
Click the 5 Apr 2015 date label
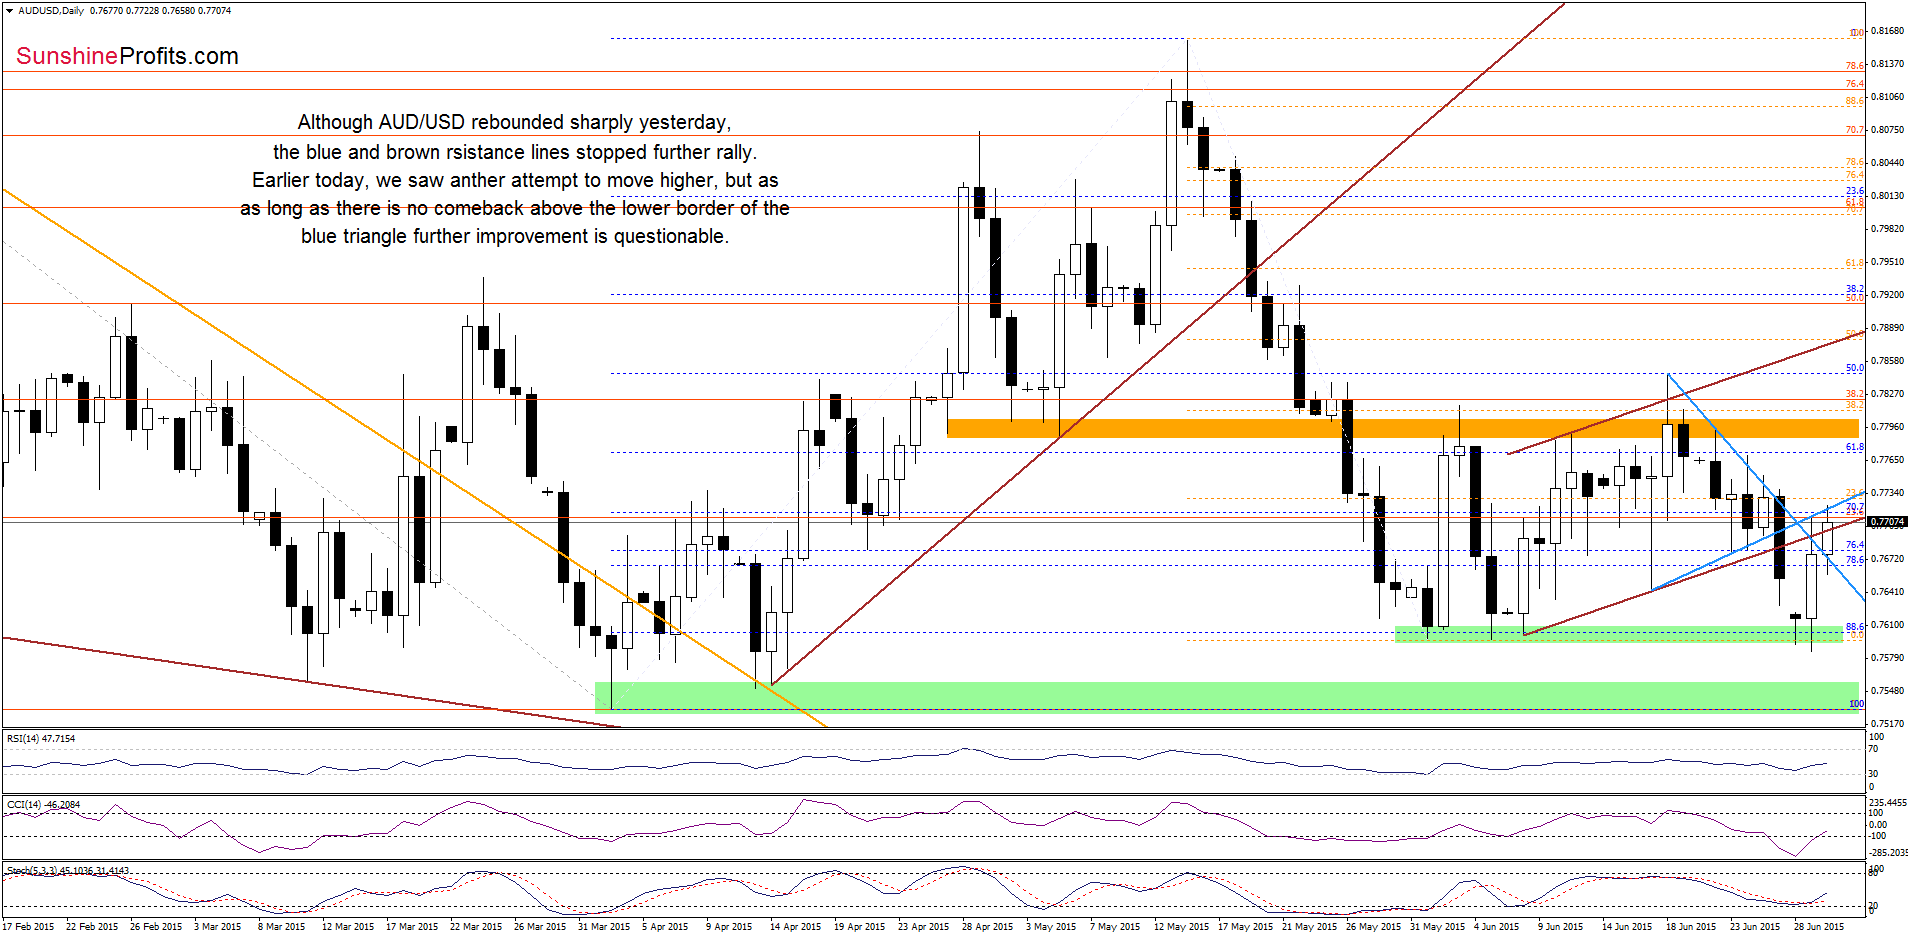(x=665, y=926)
